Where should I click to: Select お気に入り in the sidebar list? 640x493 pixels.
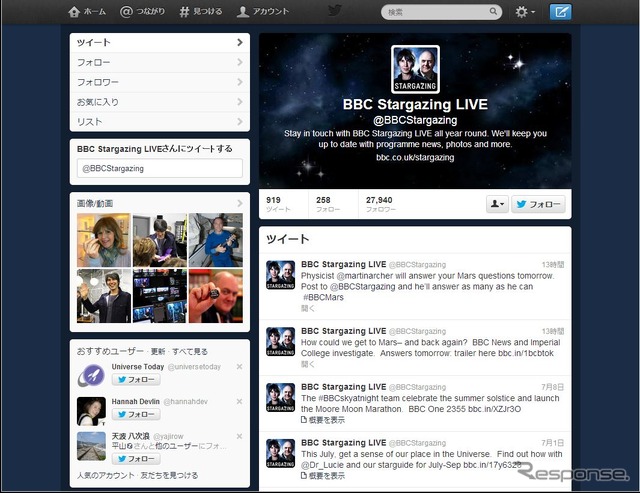coord(160,102)
